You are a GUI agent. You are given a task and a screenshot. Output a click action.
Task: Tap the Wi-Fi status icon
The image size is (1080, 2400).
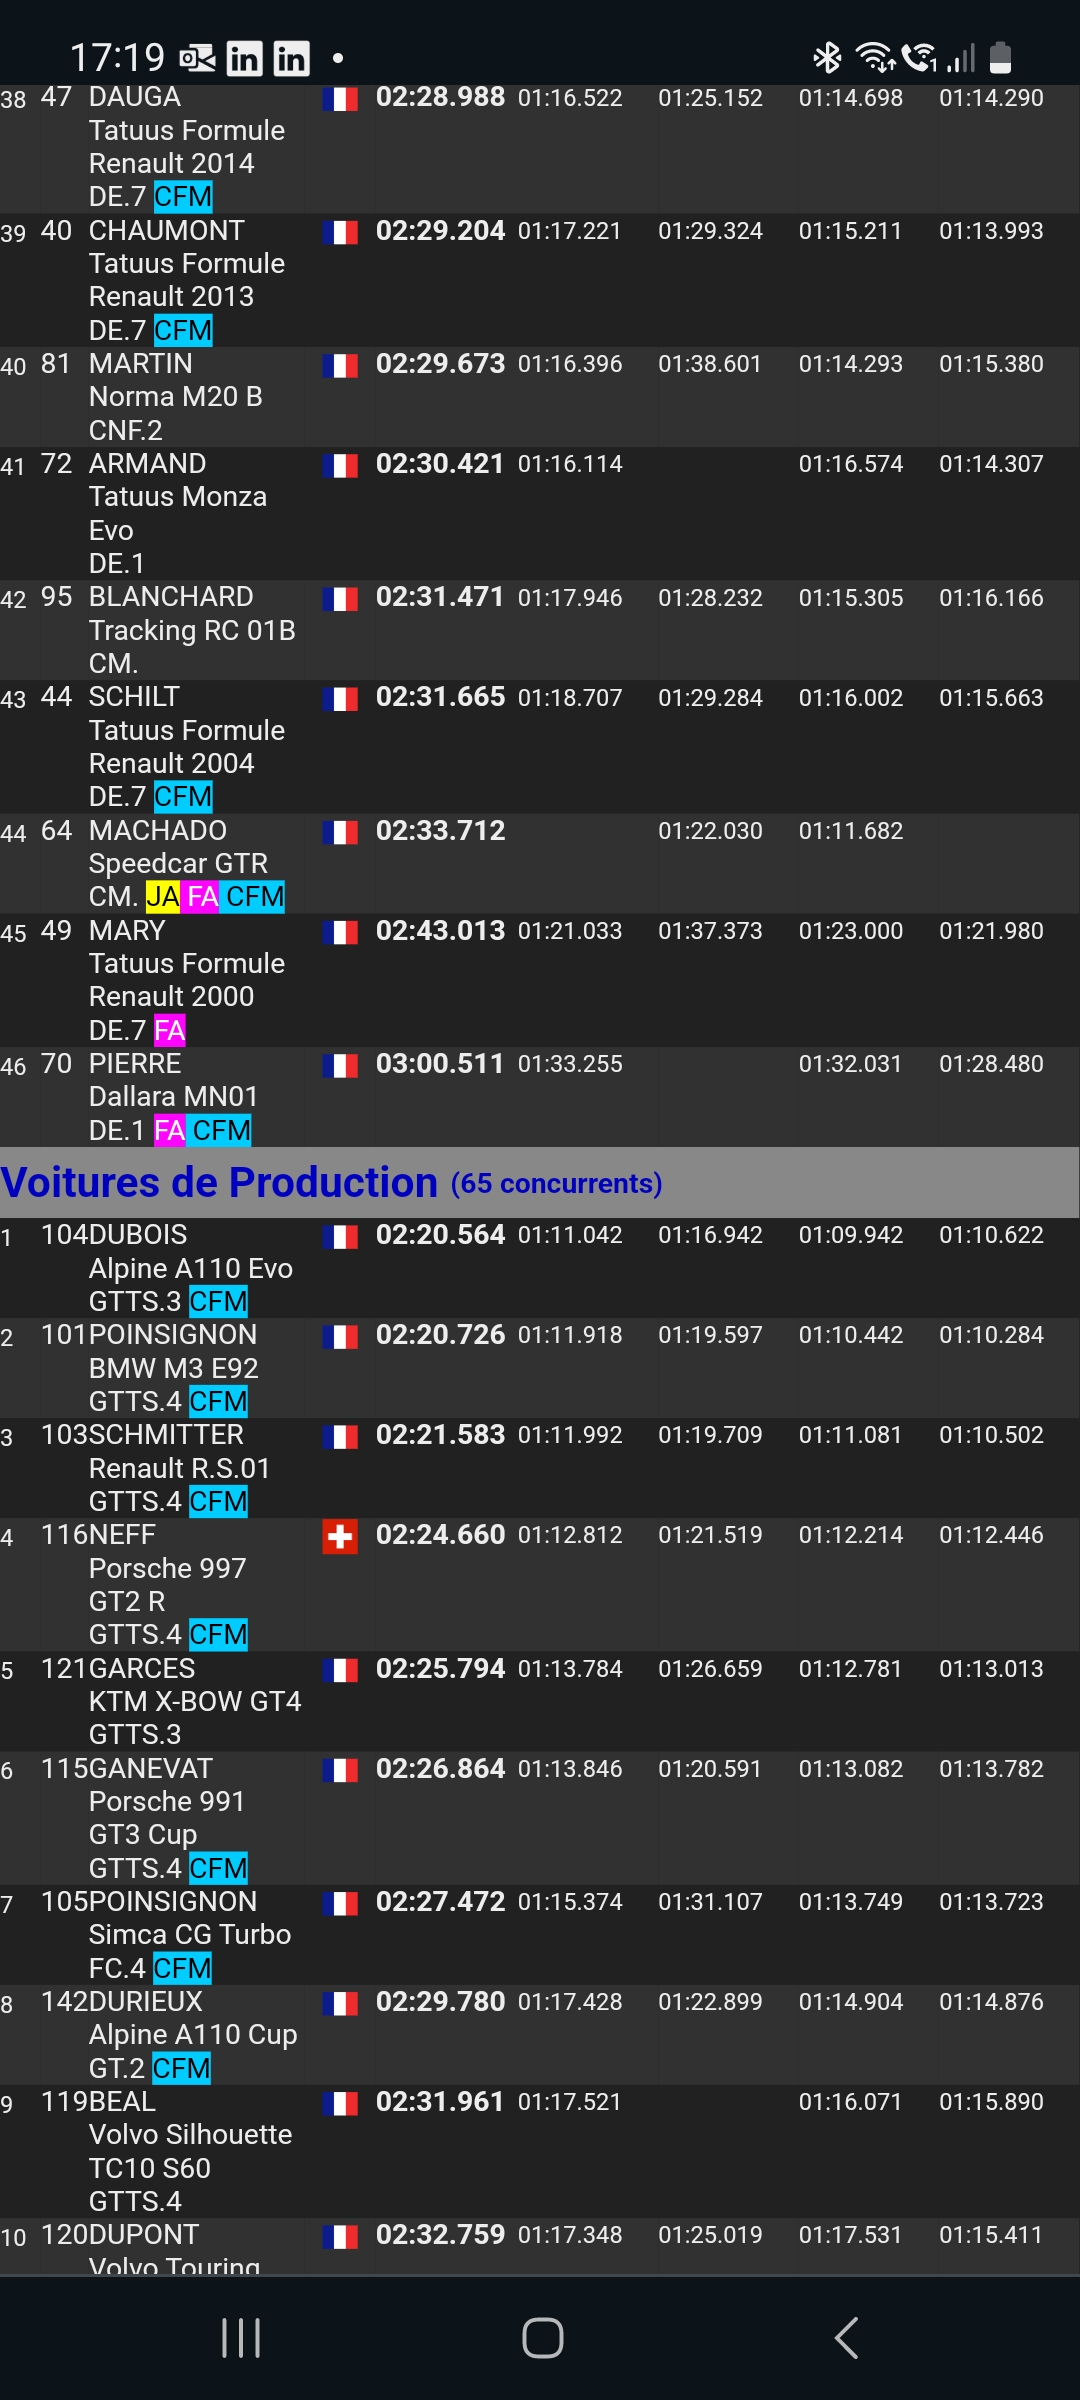[x=876, y=58]
